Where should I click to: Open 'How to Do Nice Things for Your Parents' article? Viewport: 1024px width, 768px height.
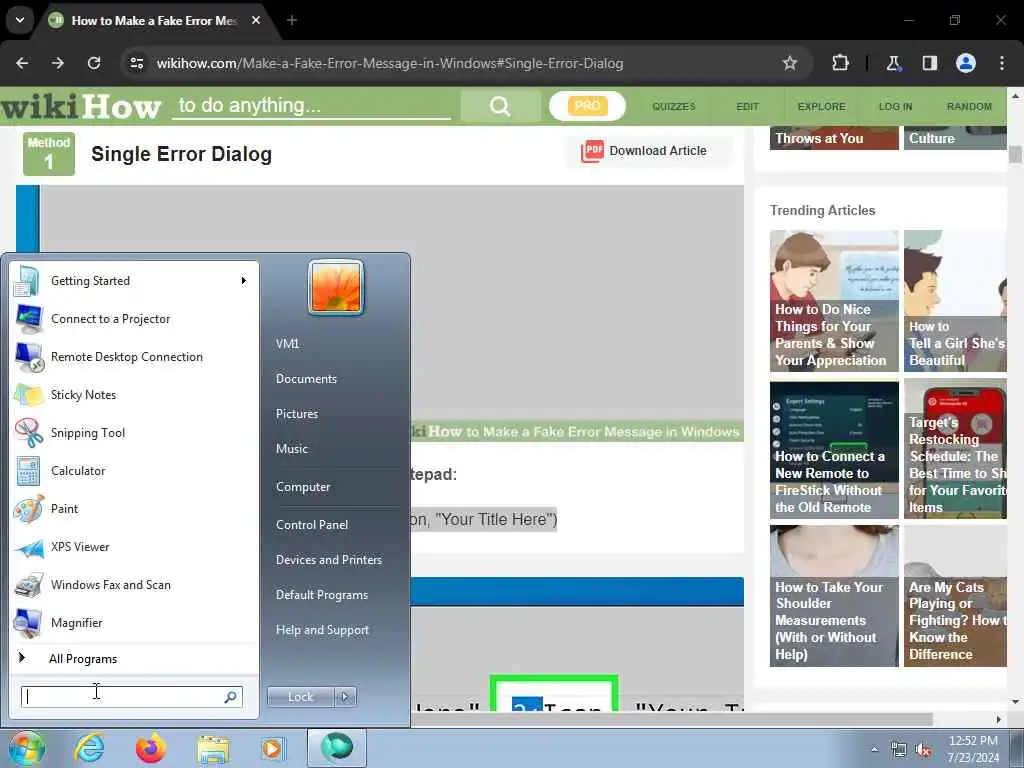pos(834,301)
